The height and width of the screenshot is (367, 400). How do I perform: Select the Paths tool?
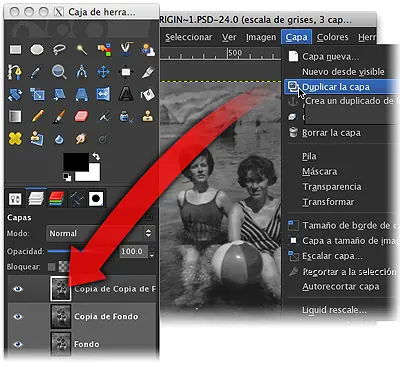coord(15,72)
